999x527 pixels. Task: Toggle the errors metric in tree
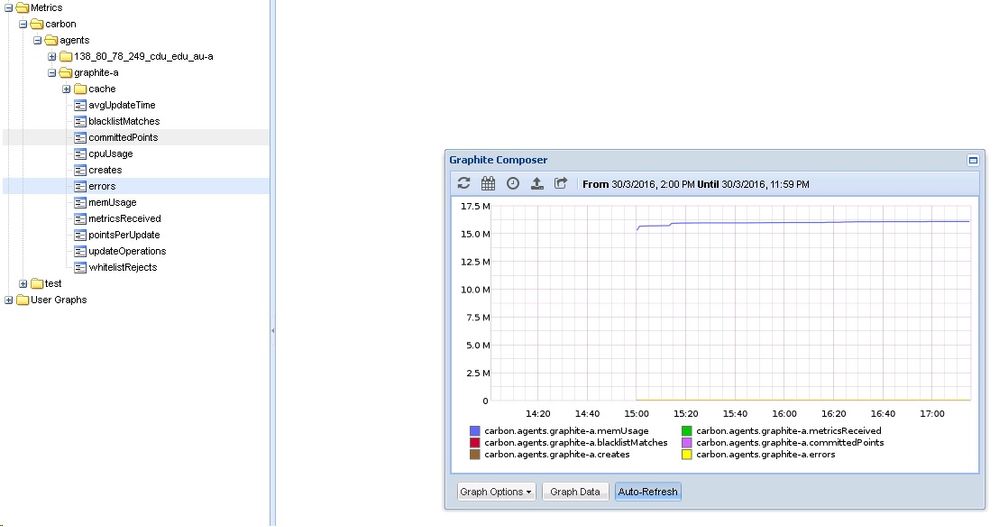[101, 186]
